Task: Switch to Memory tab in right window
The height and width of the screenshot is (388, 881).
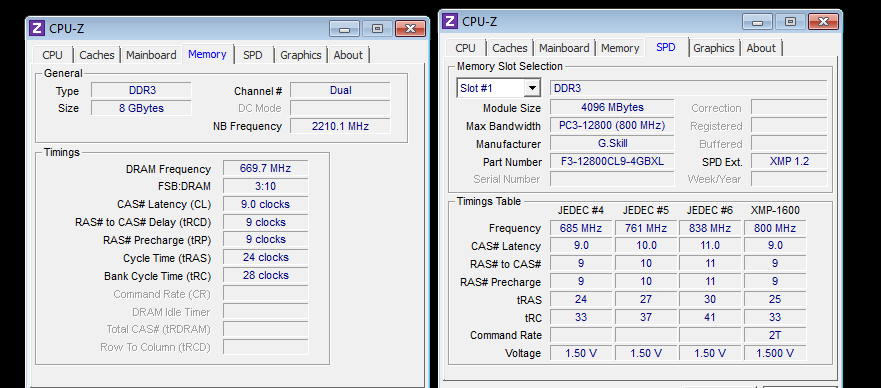Action: [x=620, y=48]
